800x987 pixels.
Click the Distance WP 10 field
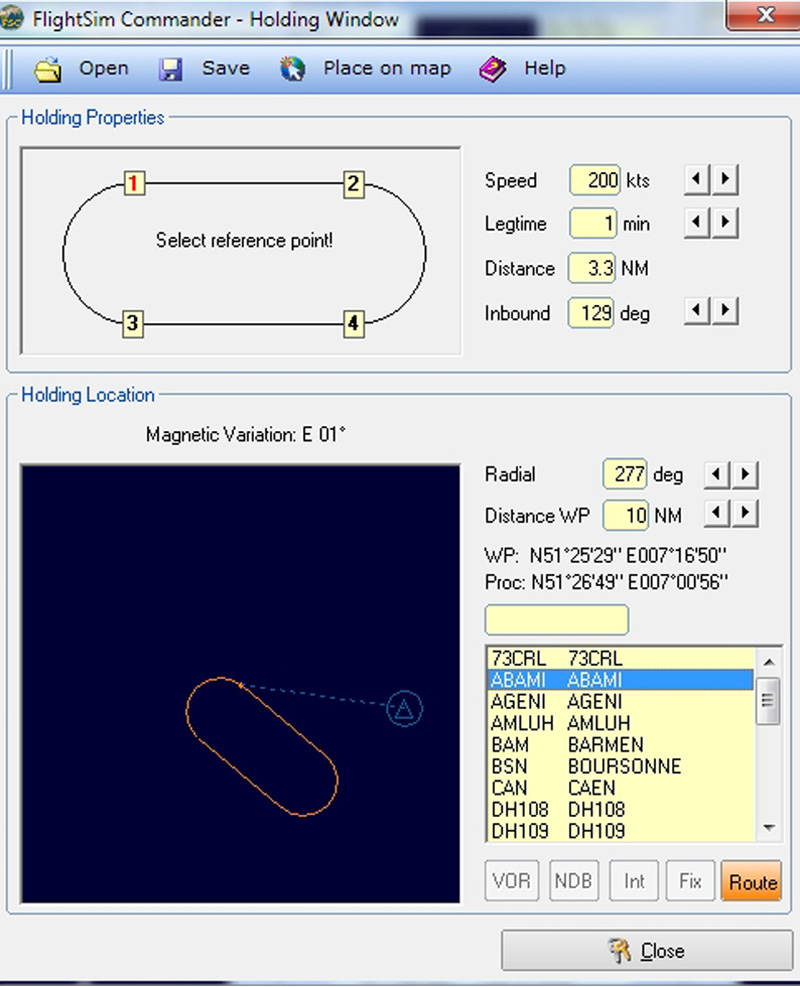pyautogui.click(x=626, y=516)
